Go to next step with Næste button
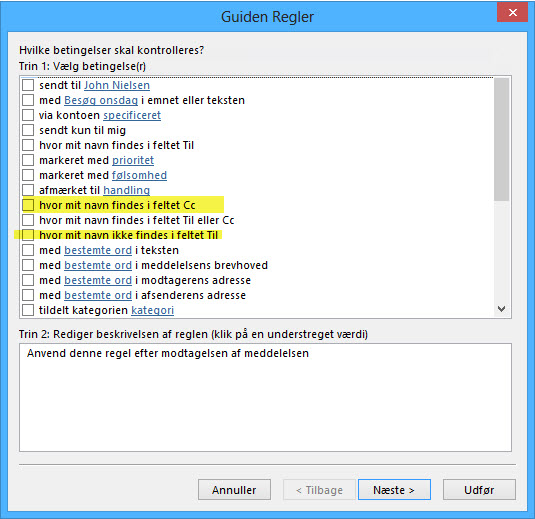 pos(394,490)
